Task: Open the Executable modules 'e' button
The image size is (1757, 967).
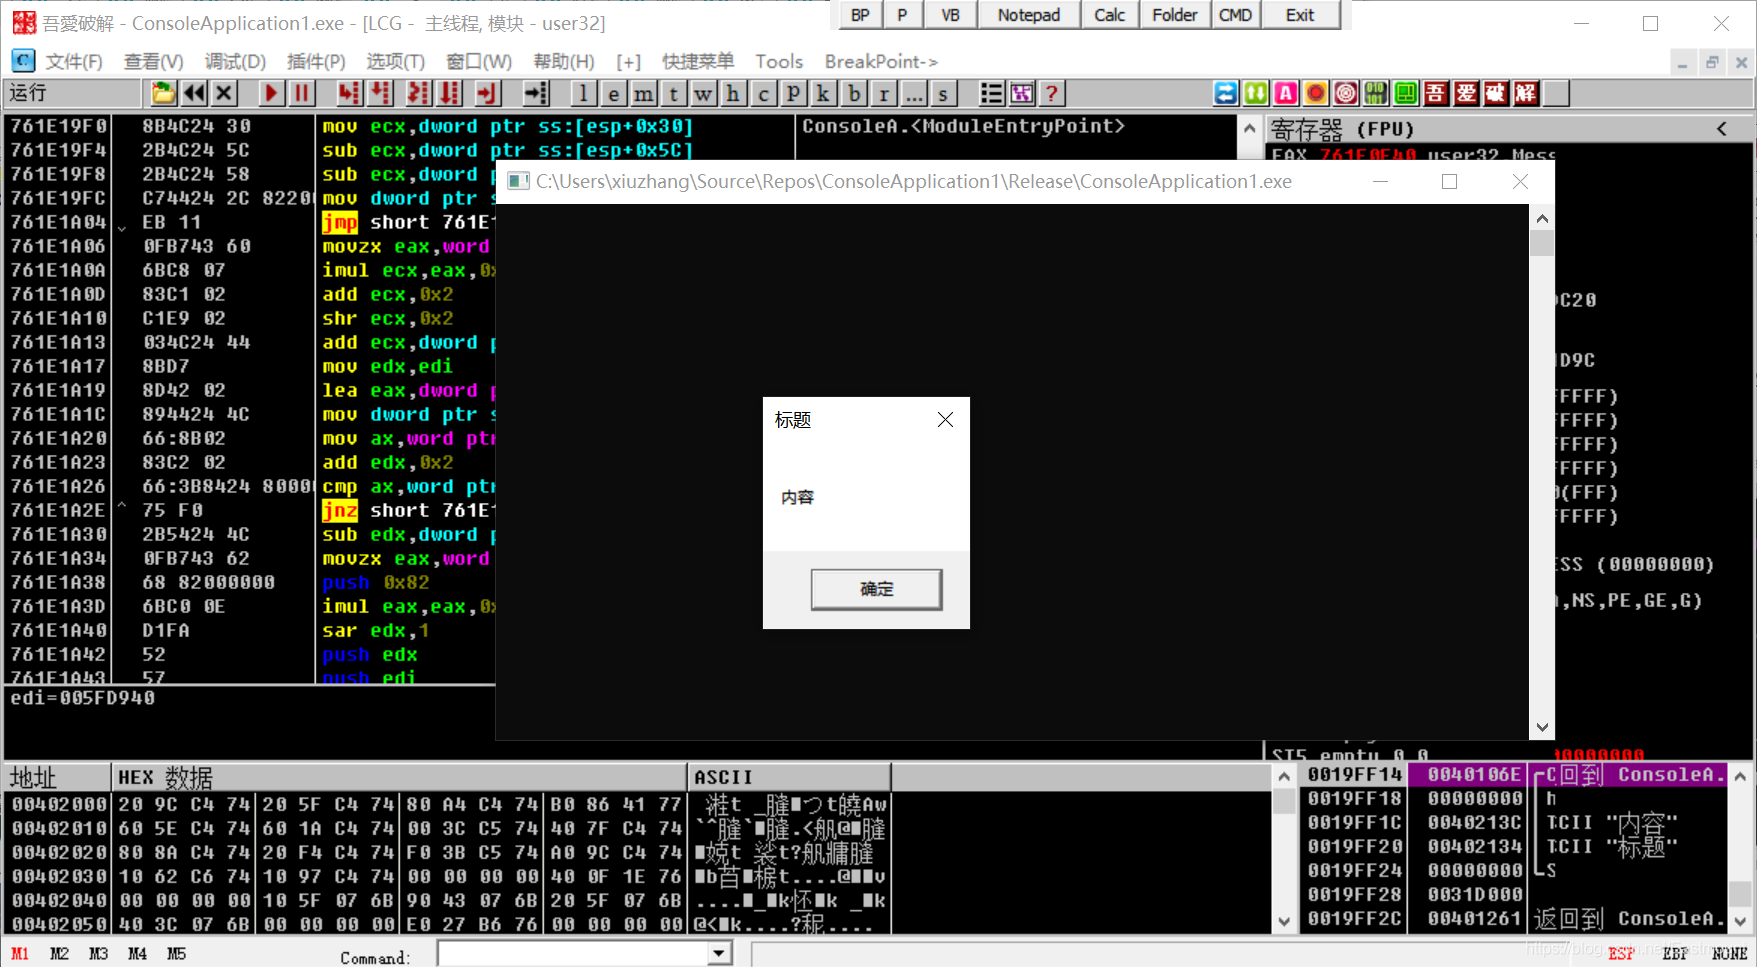Action: [614, 94]
